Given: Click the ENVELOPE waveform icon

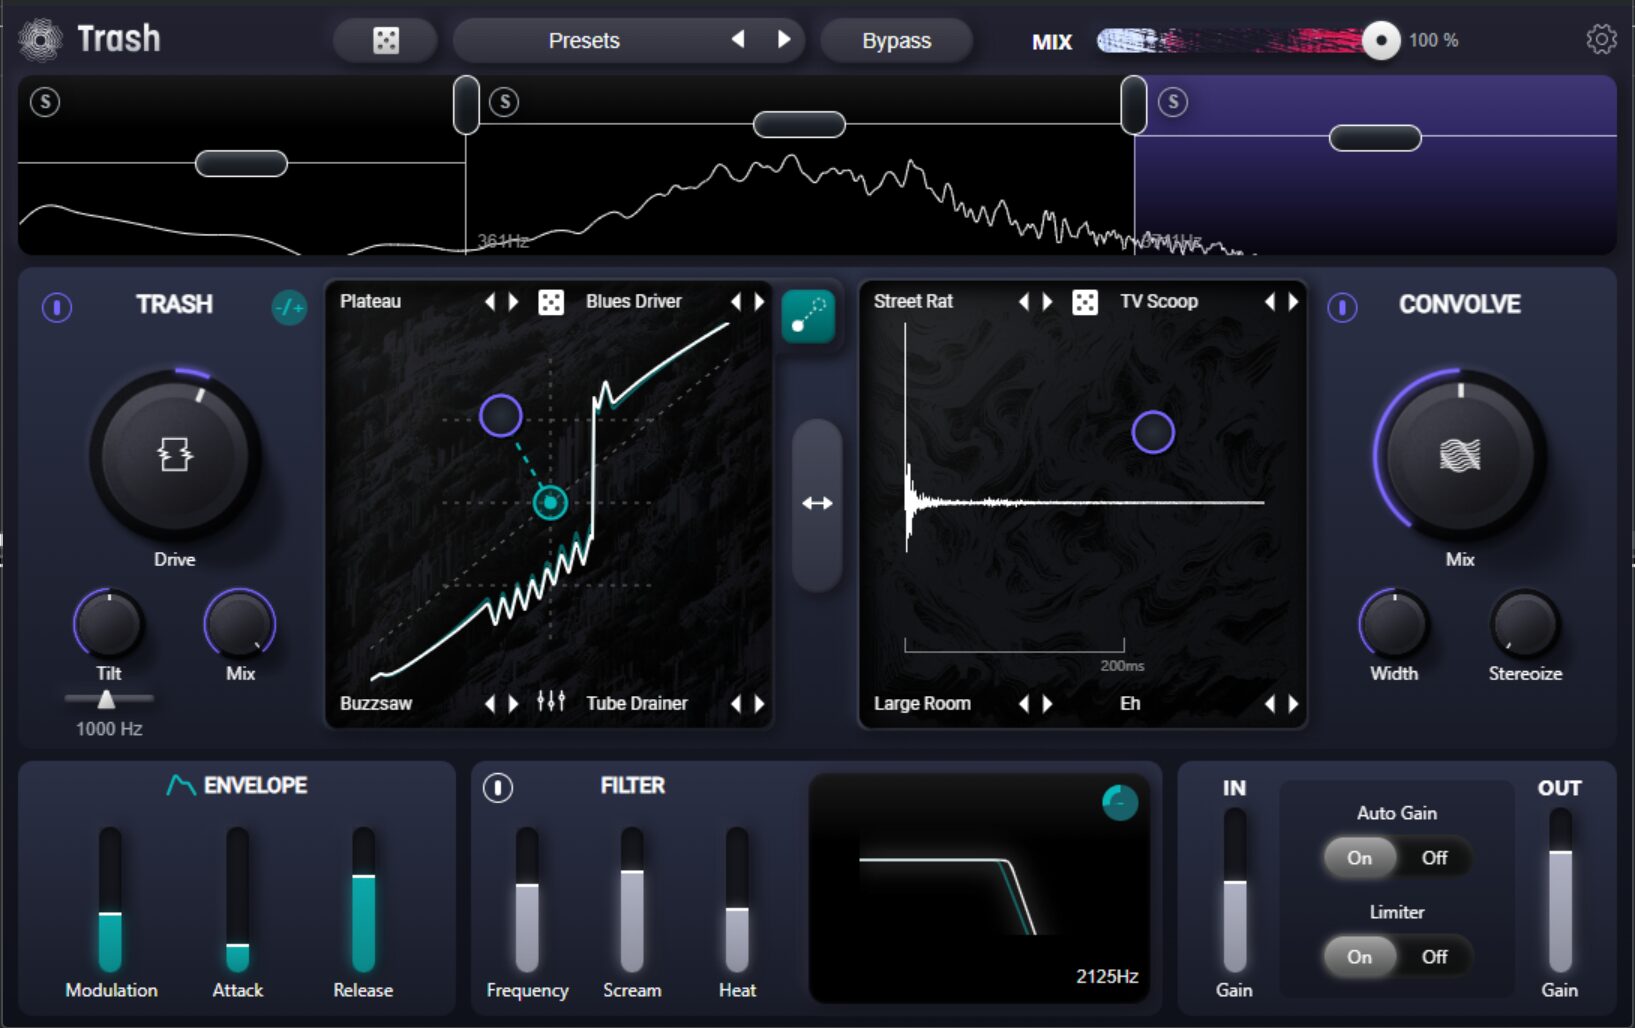Looking at the screenshot, I should coord(181,785).
